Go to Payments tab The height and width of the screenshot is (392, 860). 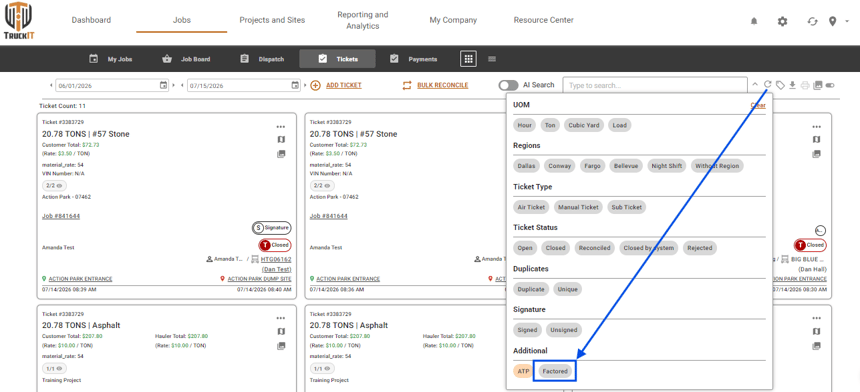pyautogui.click(x=414, y=59)
